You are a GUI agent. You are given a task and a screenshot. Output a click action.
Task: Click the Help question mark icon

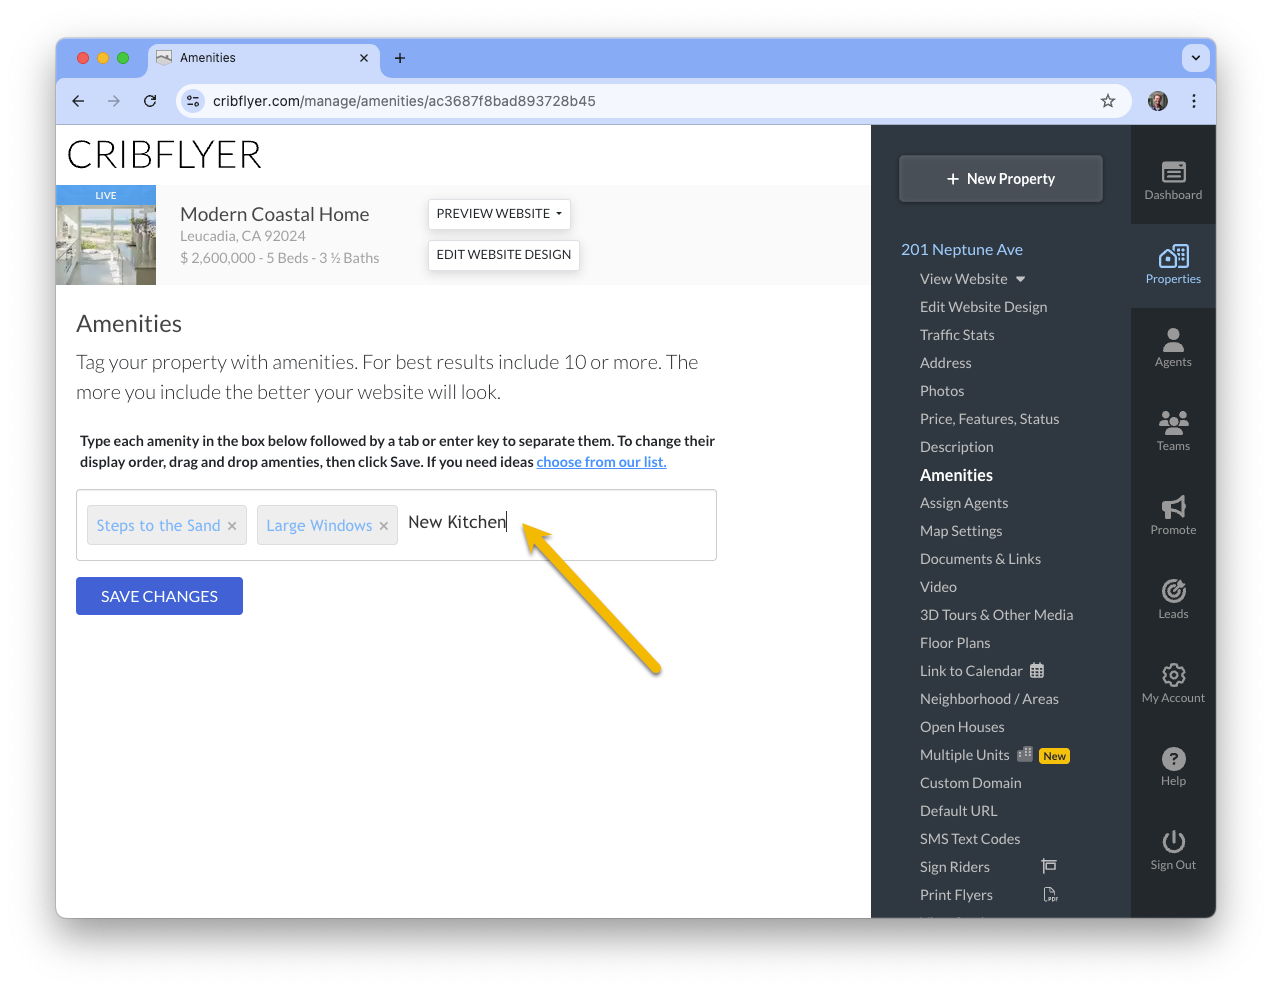tap(1173, 759)
